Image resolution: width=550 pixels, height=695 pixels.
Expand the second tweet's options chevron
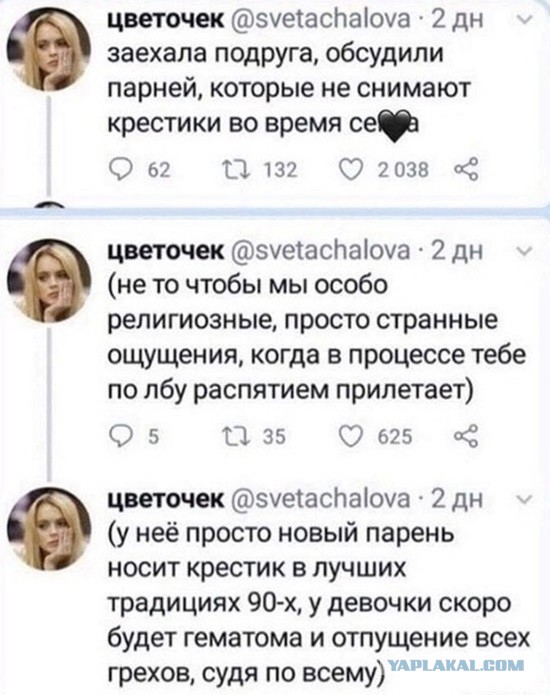click(x=525, y=252)
